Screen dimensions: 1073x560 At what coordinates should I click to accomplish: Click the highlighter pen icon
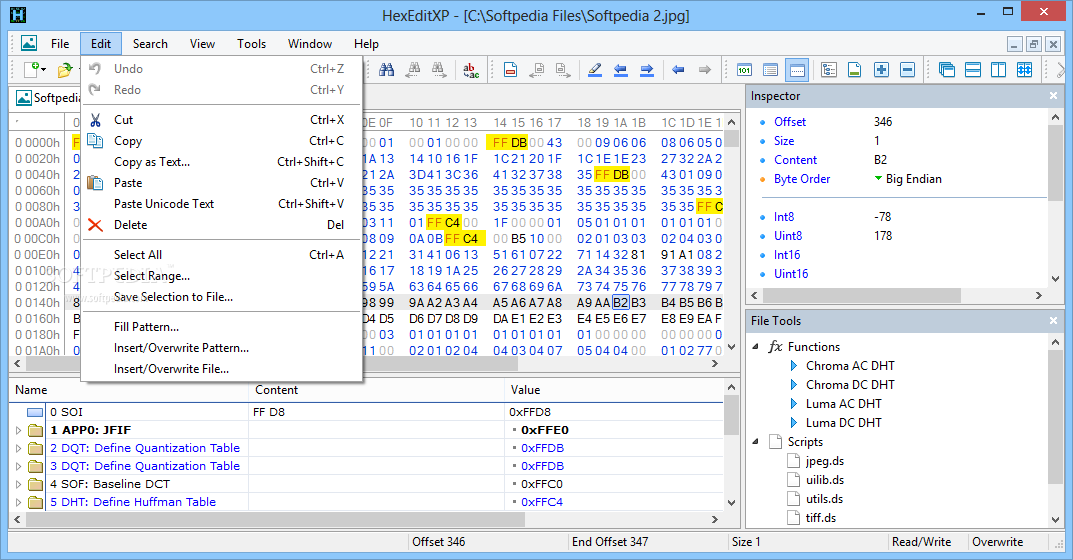pos(595,70)
